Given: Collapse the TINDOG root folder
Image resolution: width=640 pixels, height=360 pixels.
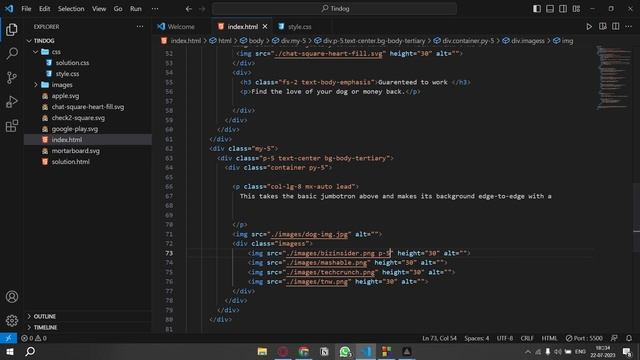Looking at the screenshot, I should tap(44, 41).
